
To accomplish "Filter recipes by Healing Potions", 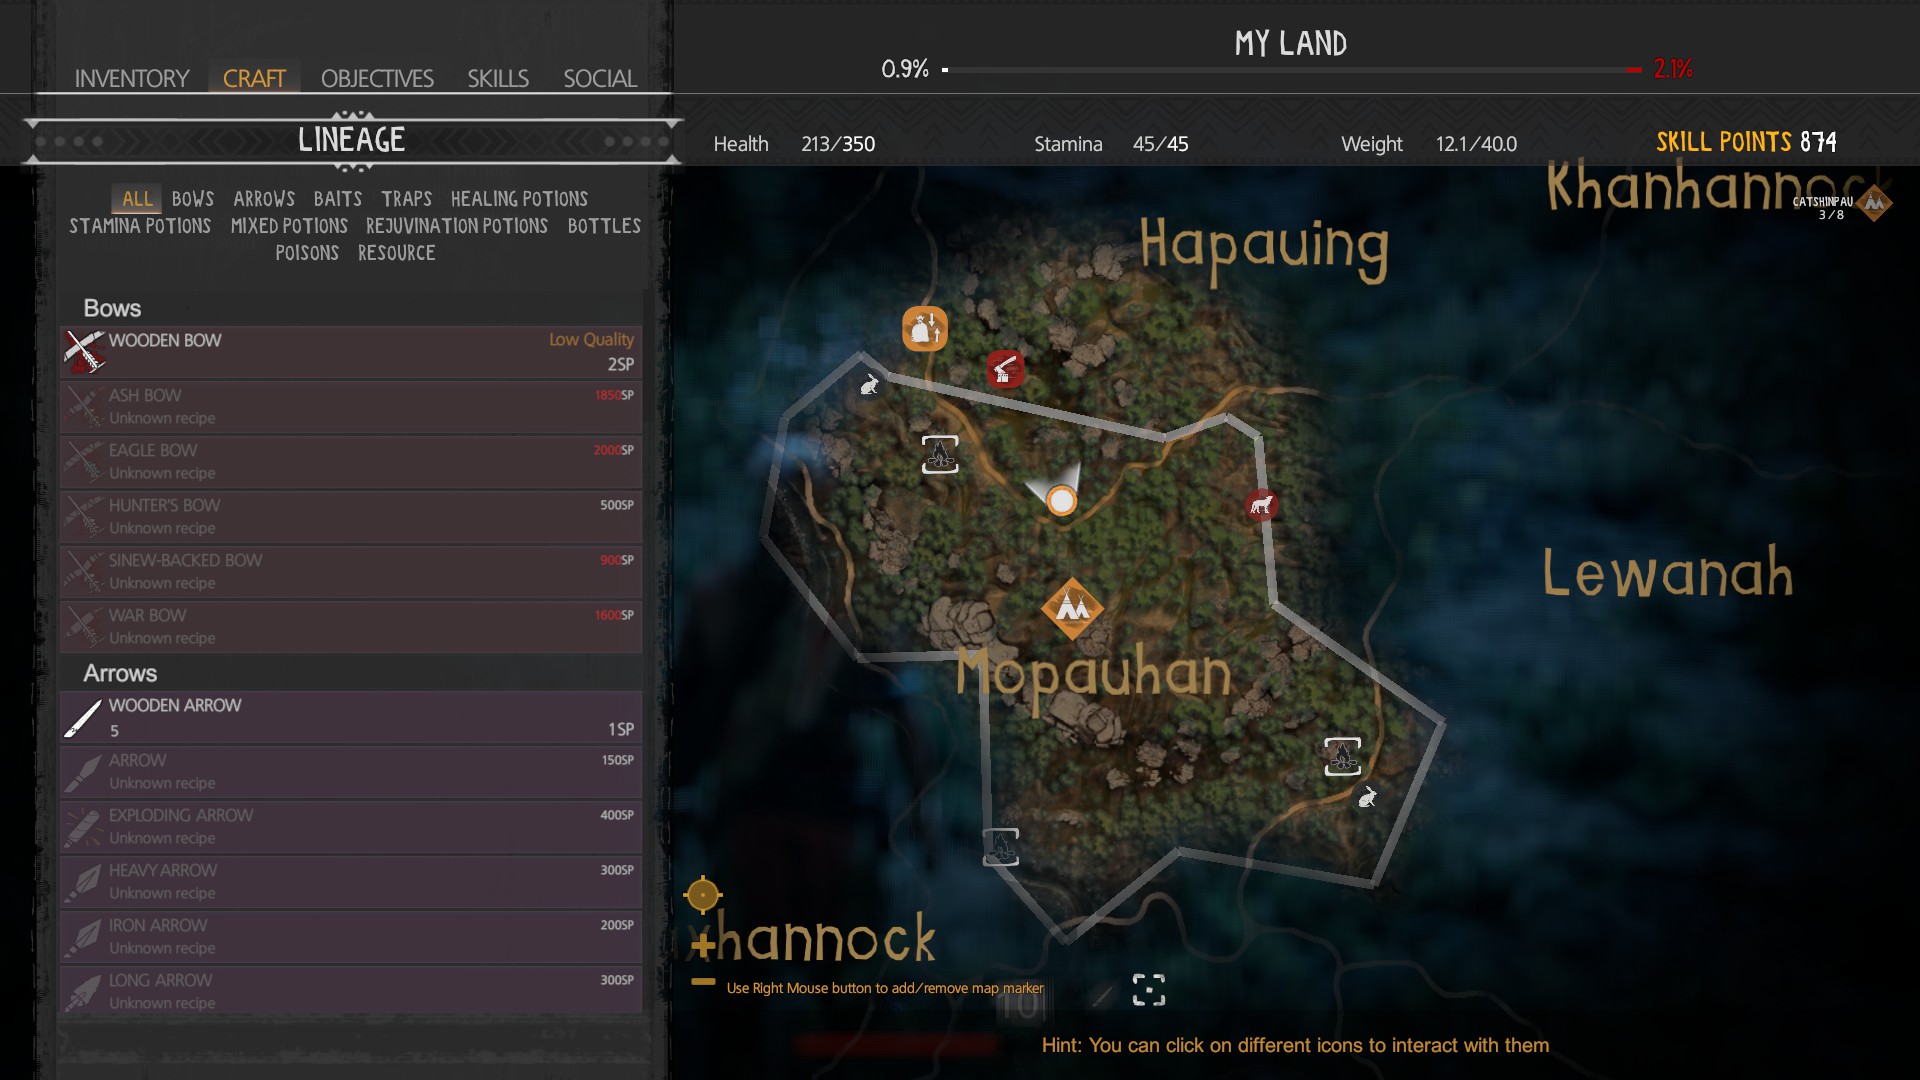I will click(518, 199).
